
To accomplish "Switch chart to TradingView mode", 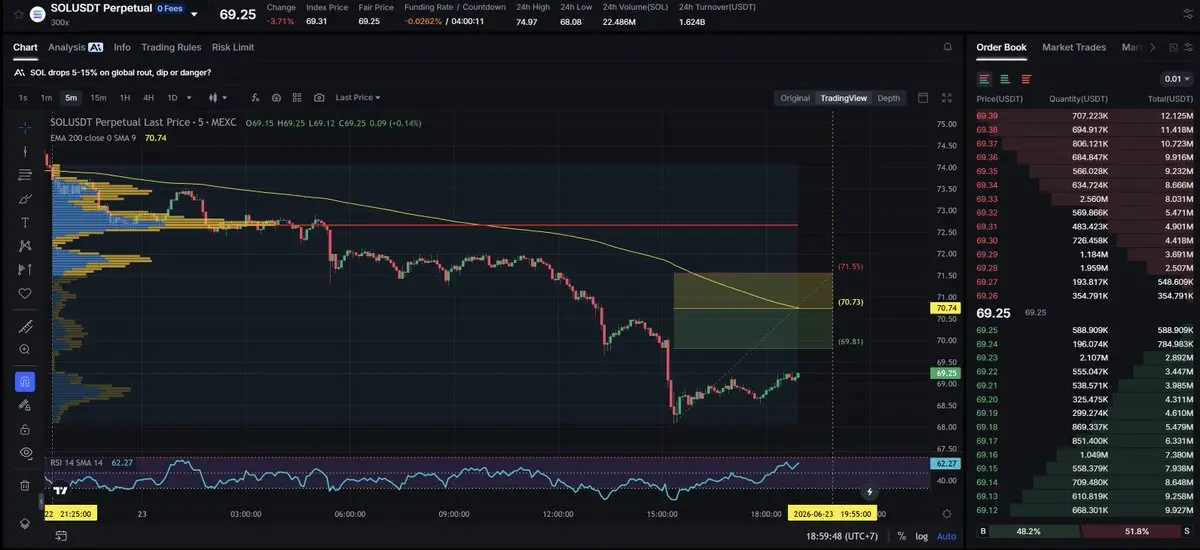I will 844,98.
